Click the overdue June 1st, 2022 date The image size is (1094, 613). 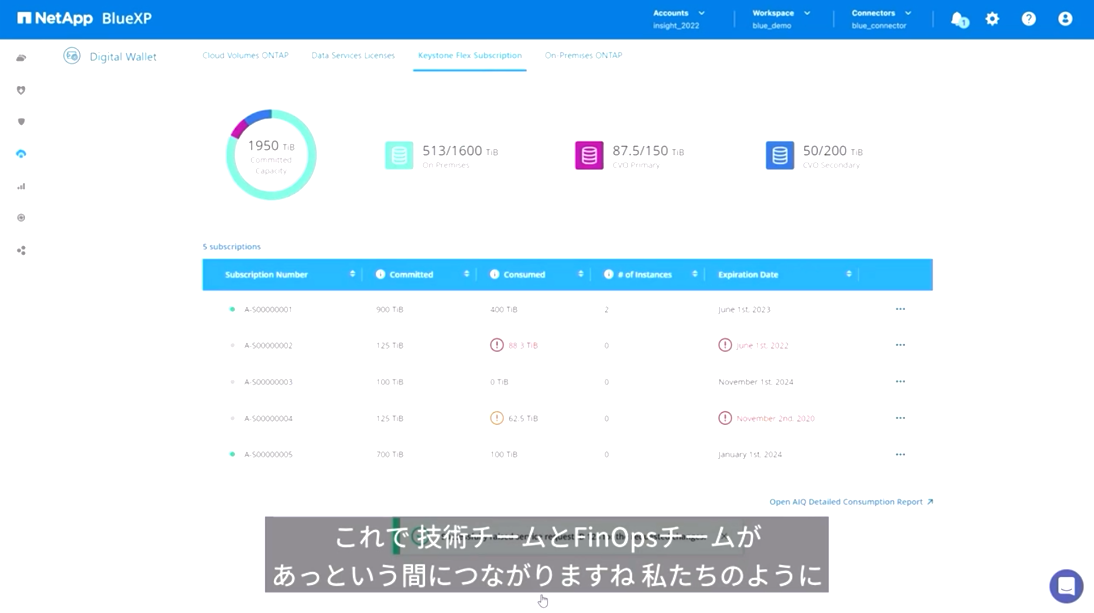click(762, 346)
